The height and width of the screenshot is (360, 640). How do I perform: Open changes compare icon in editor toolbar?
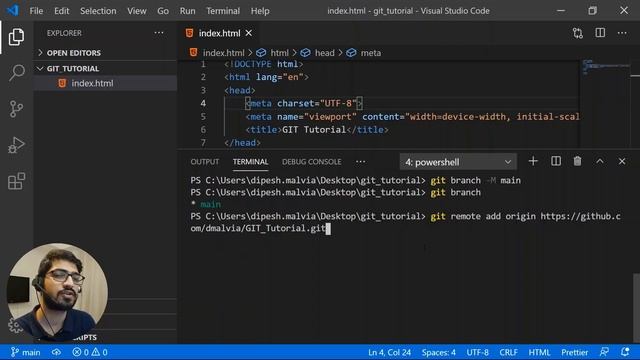click(x=578, y=33)
